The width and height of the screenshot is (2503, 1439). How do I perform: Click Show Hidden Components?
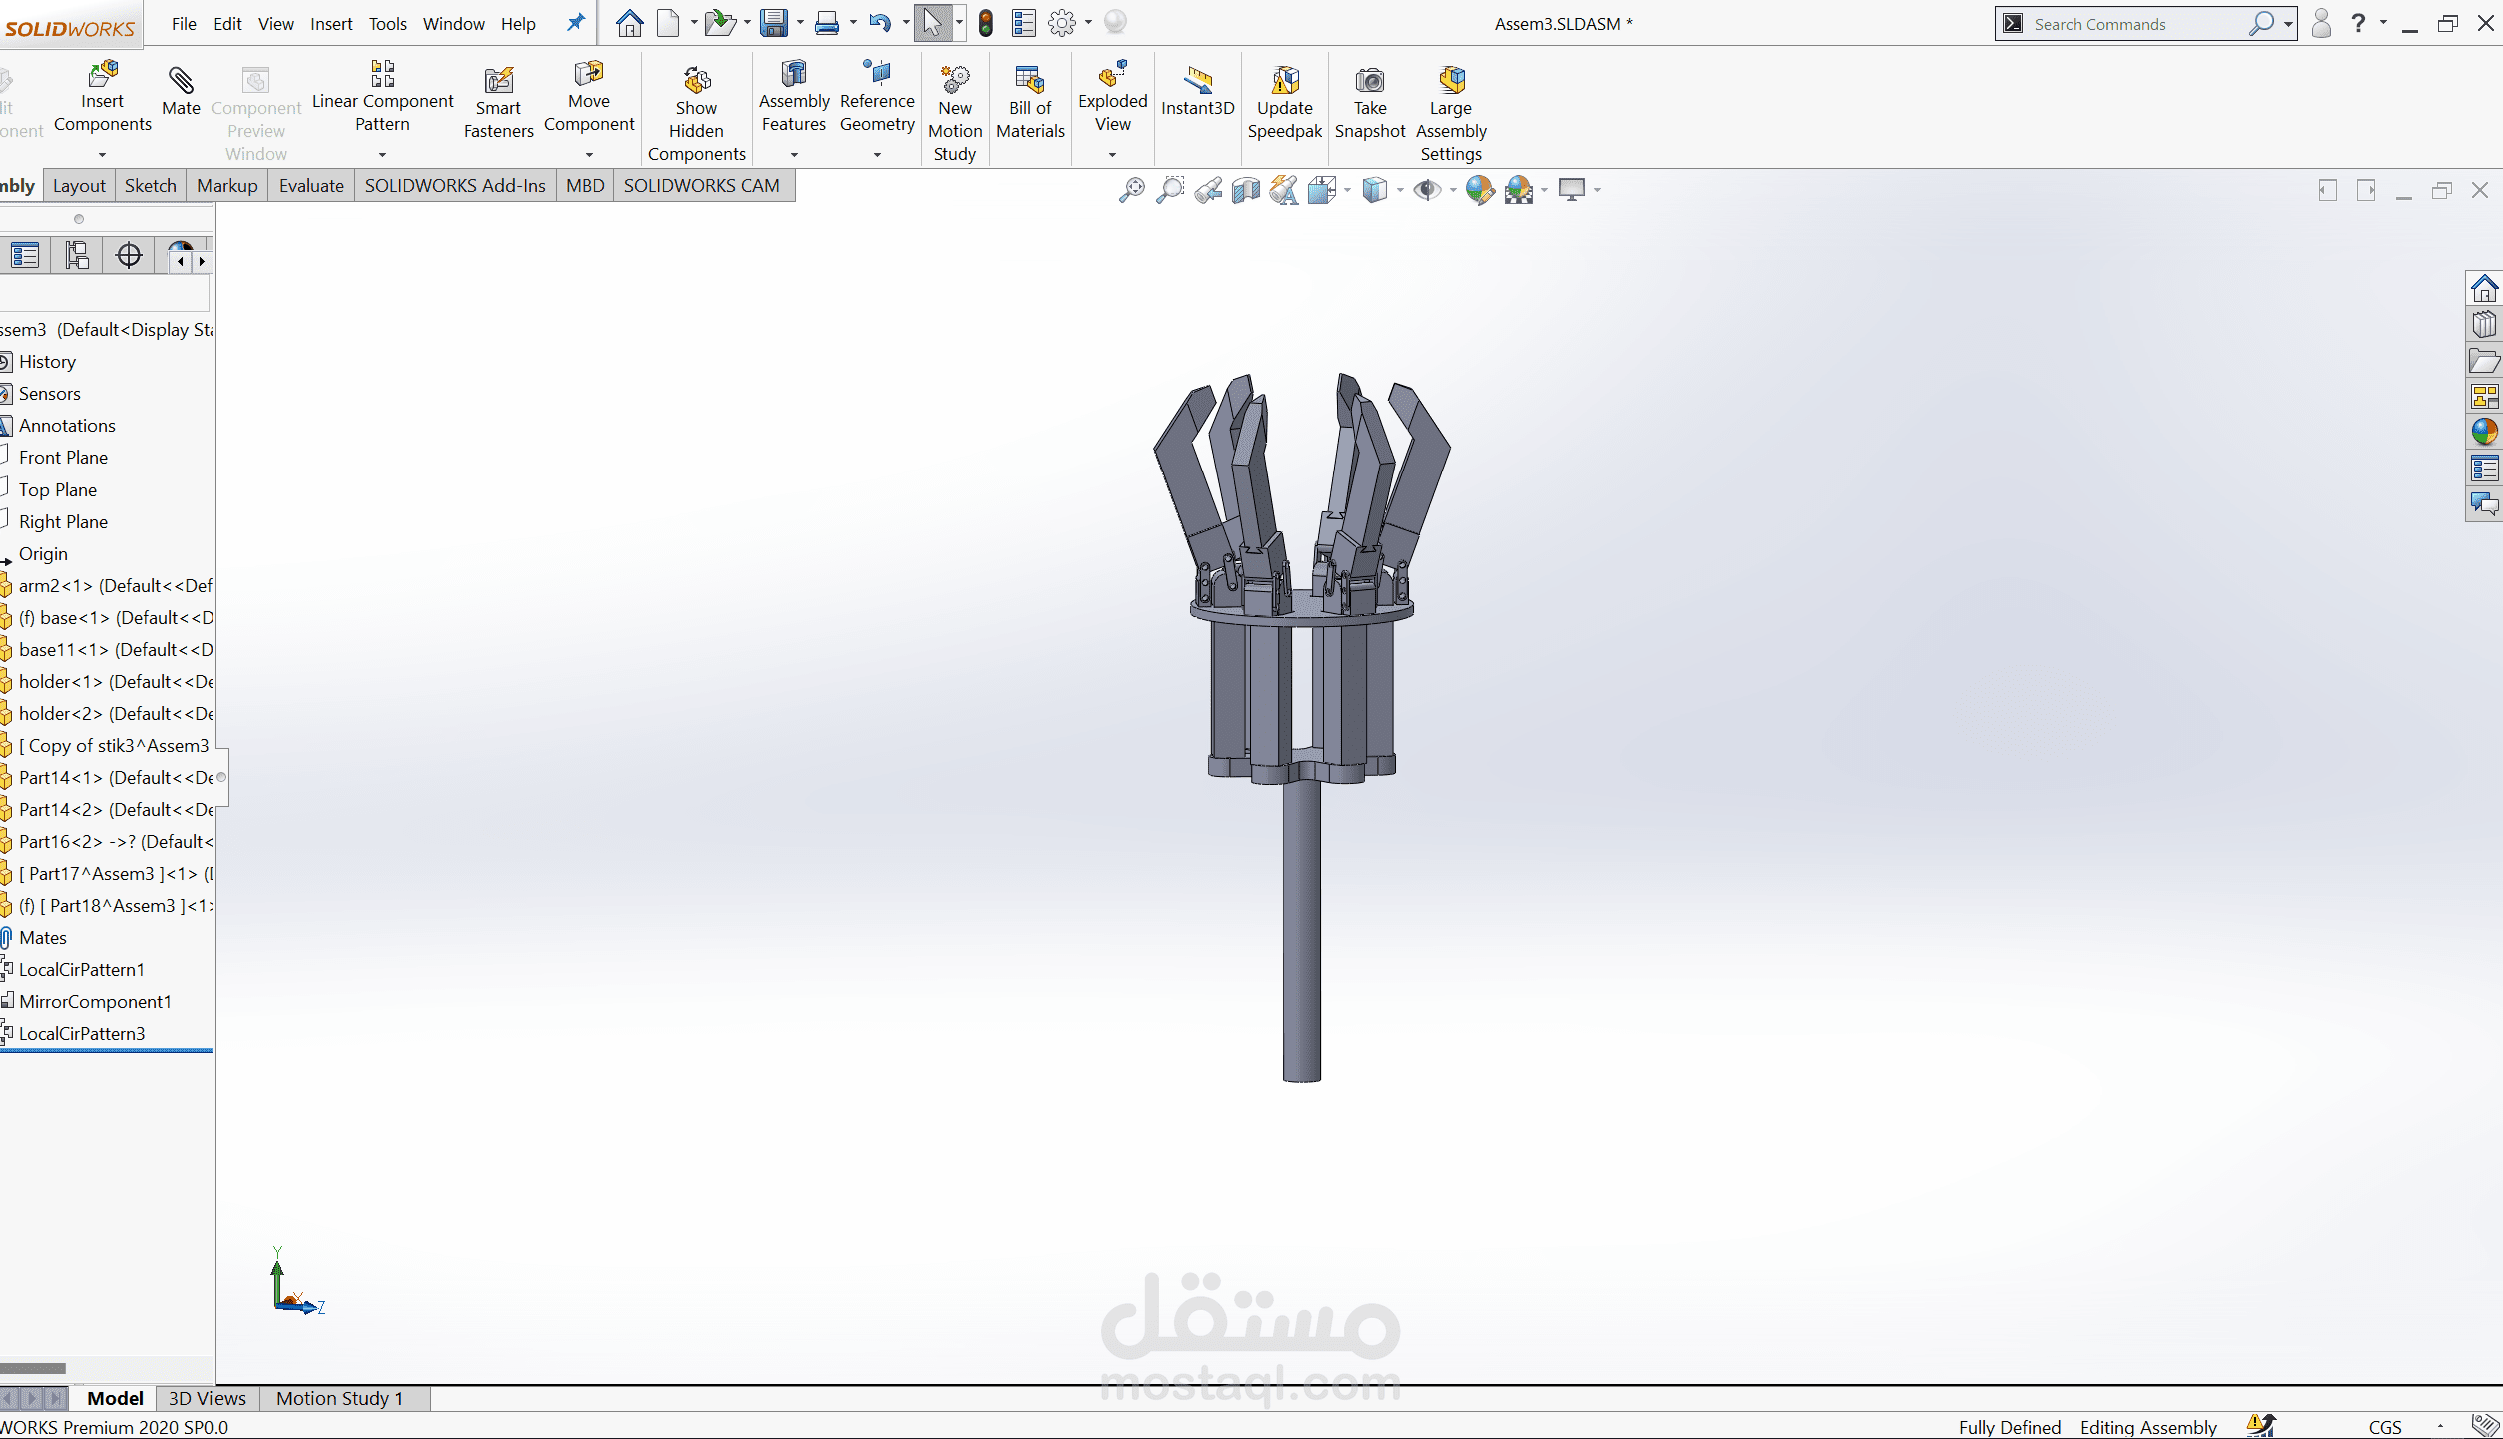[697, 113]
